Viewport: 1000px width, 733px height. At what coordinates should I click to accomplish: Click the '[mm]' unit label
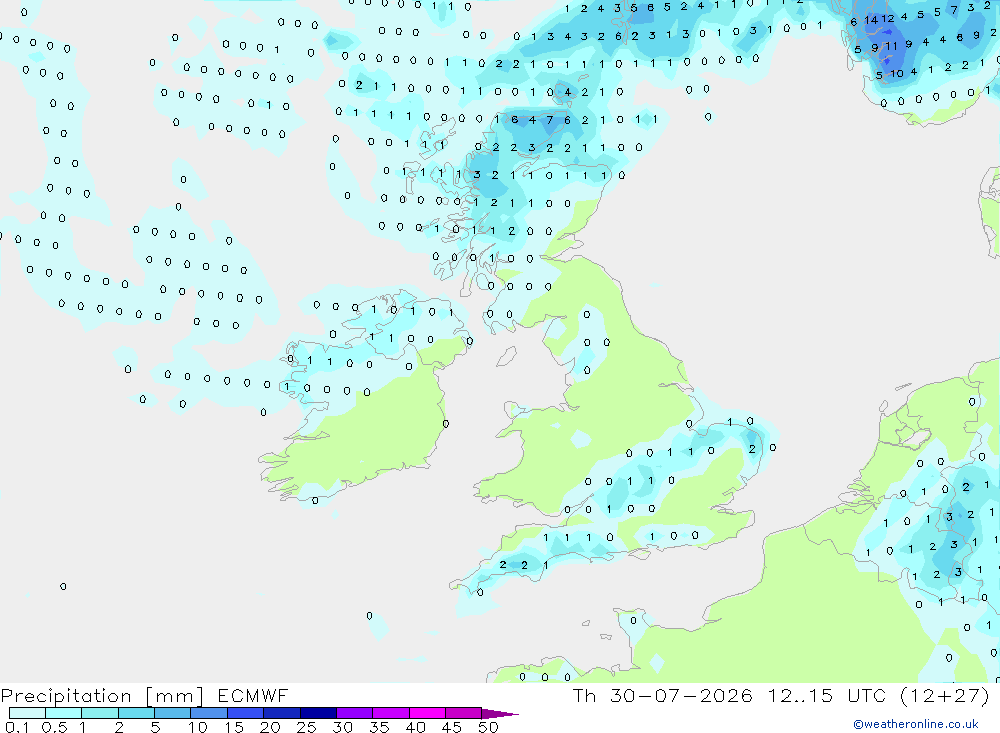174,696
